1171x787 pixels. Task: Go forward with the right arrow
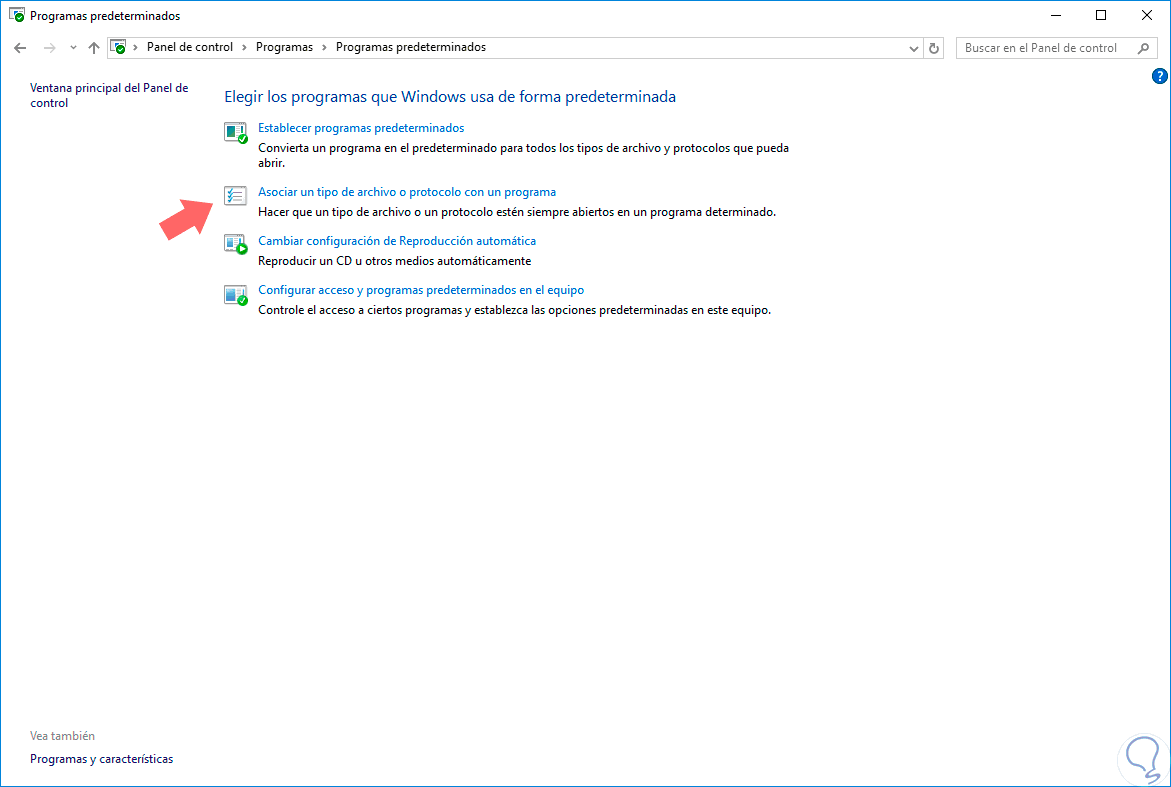click(49, 48)
